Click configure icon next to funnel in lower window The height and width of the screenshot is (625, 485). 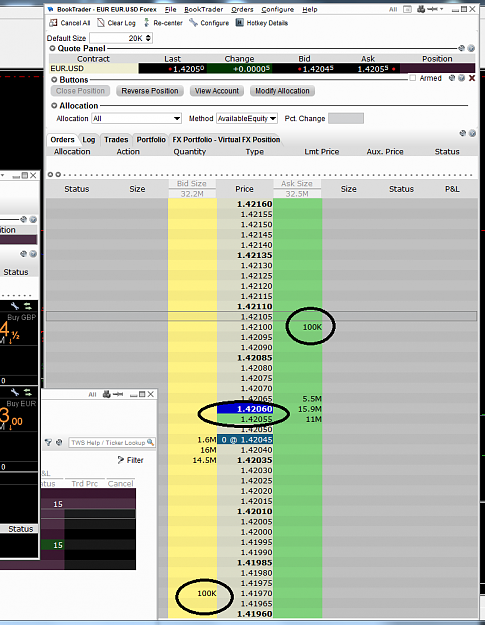point(59,442)
